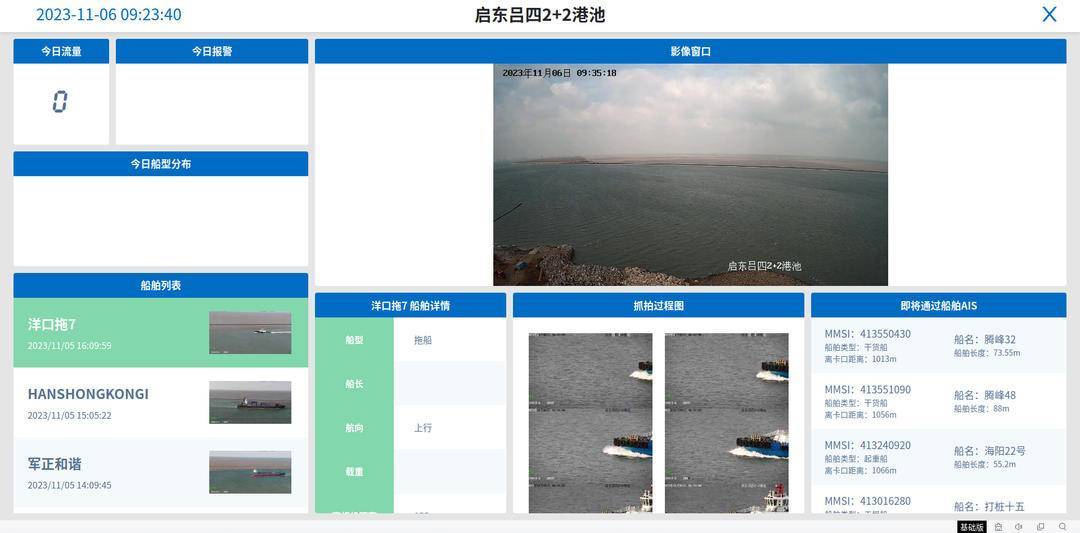Open the right capture process image
This screenshot has height=533, width=1080.
(x=726, y=422)
